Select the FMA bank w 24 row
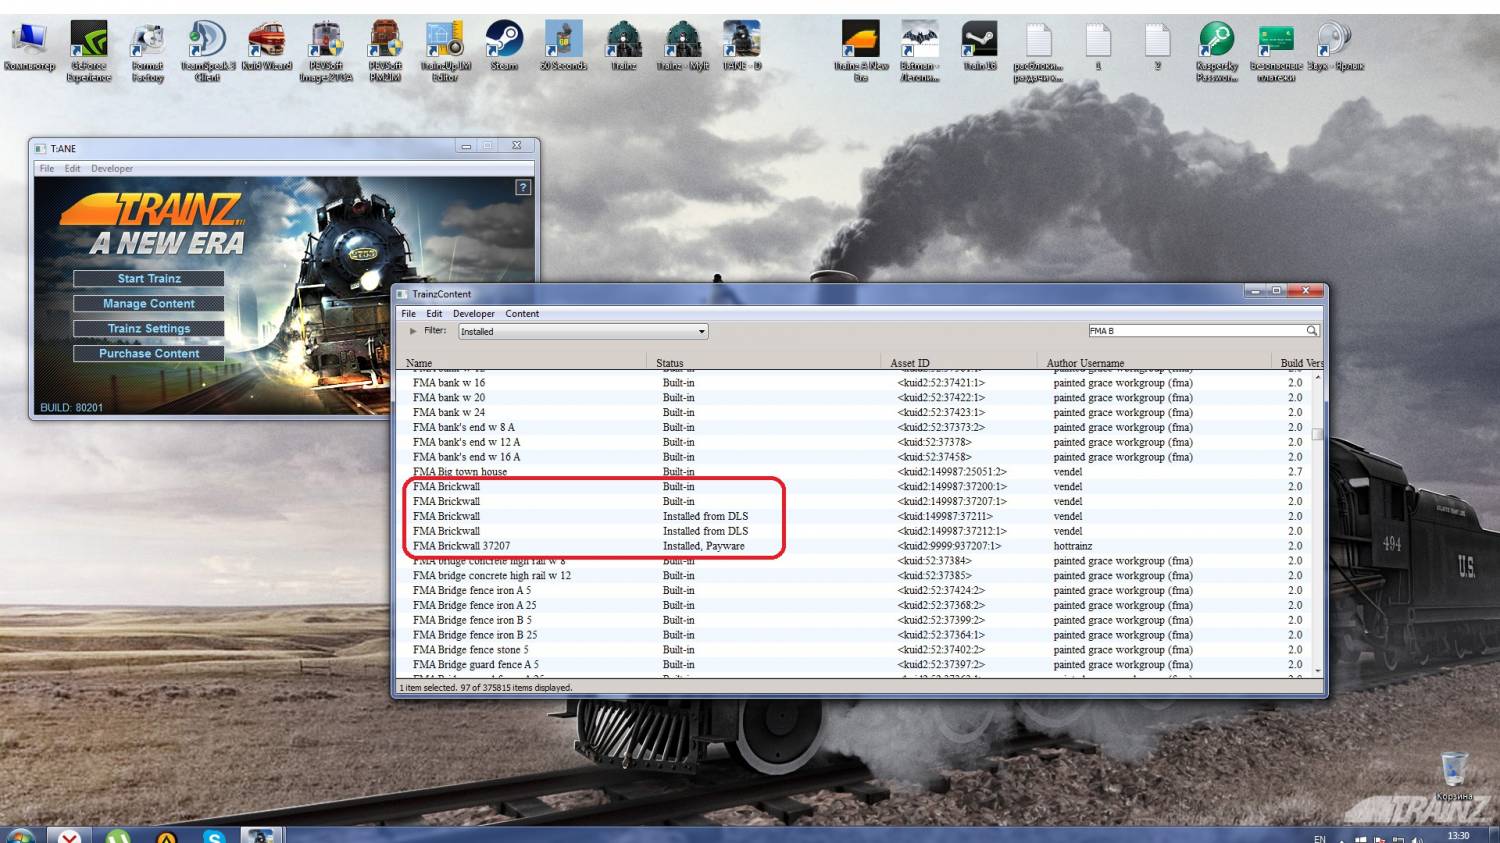This screenshot has width=1500, height=843. 854,413
